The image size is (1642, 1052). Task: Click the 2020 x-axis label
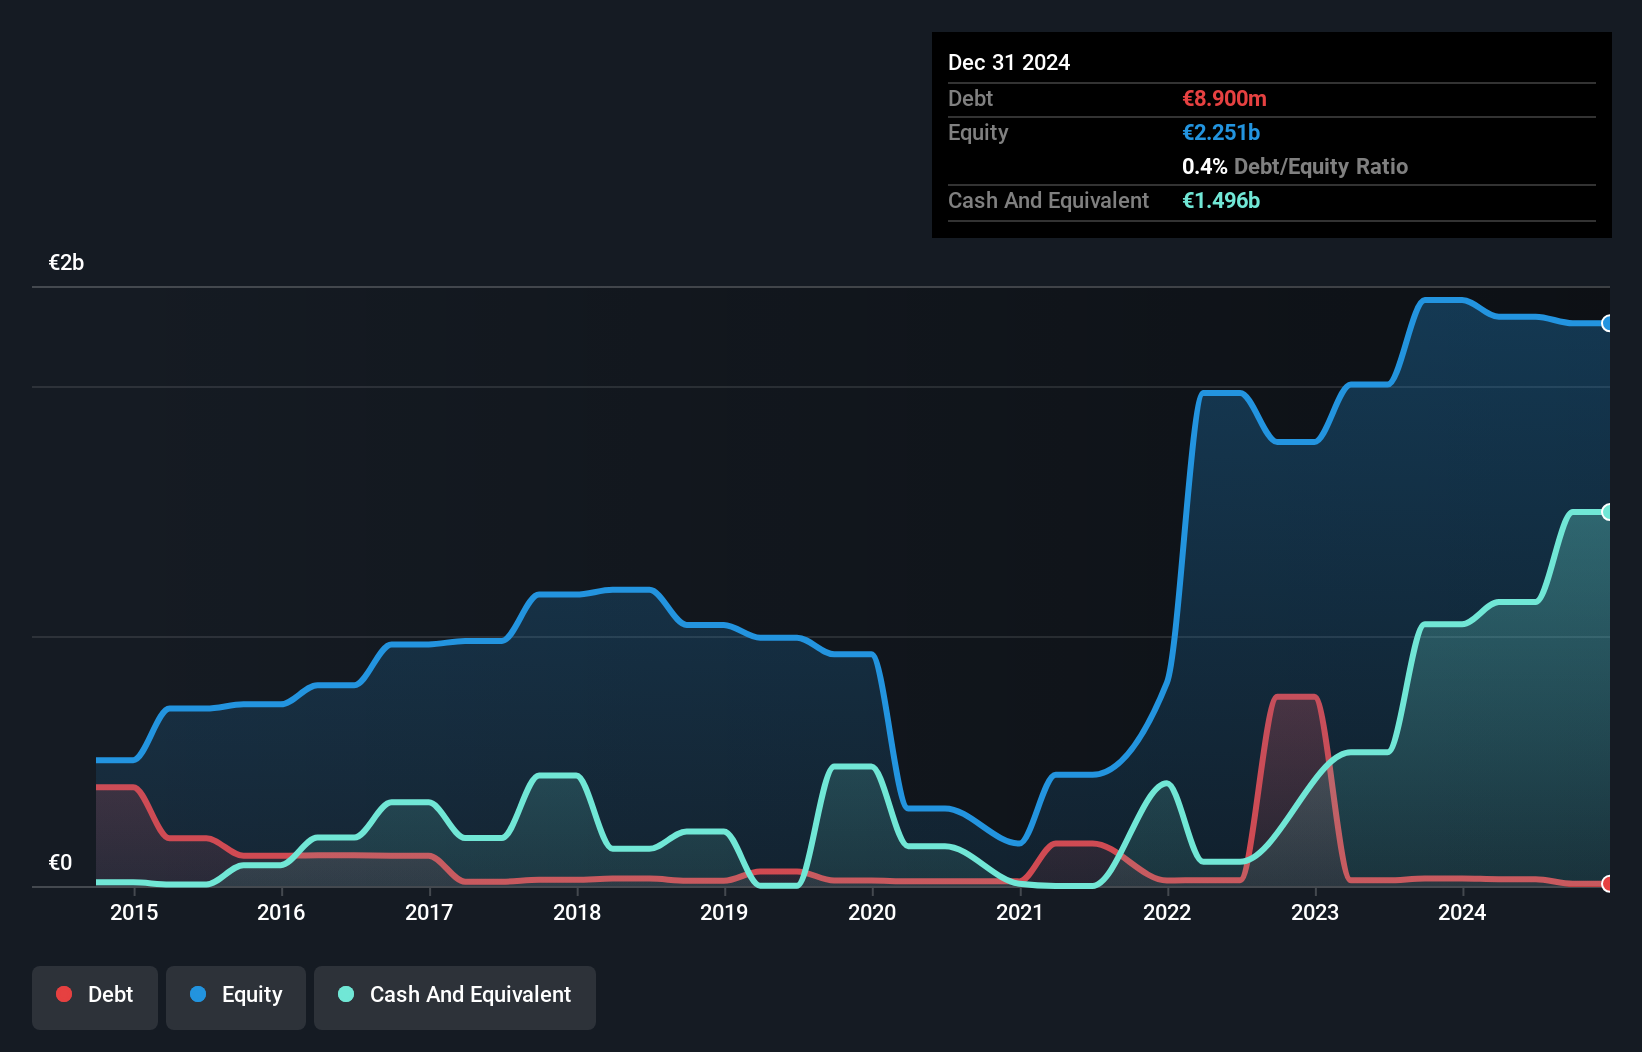click(x=872, y=912)
